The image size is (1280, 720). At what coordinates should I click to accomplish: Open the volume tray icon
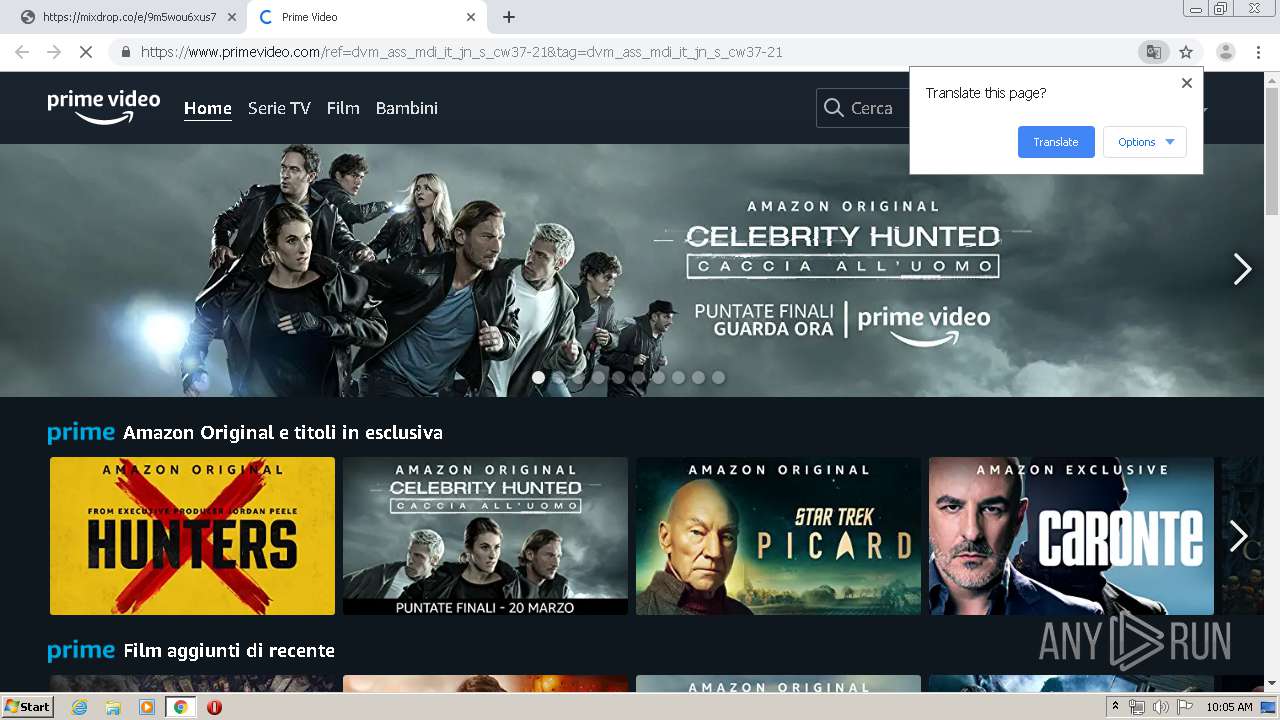click(x=1160, y=707)
